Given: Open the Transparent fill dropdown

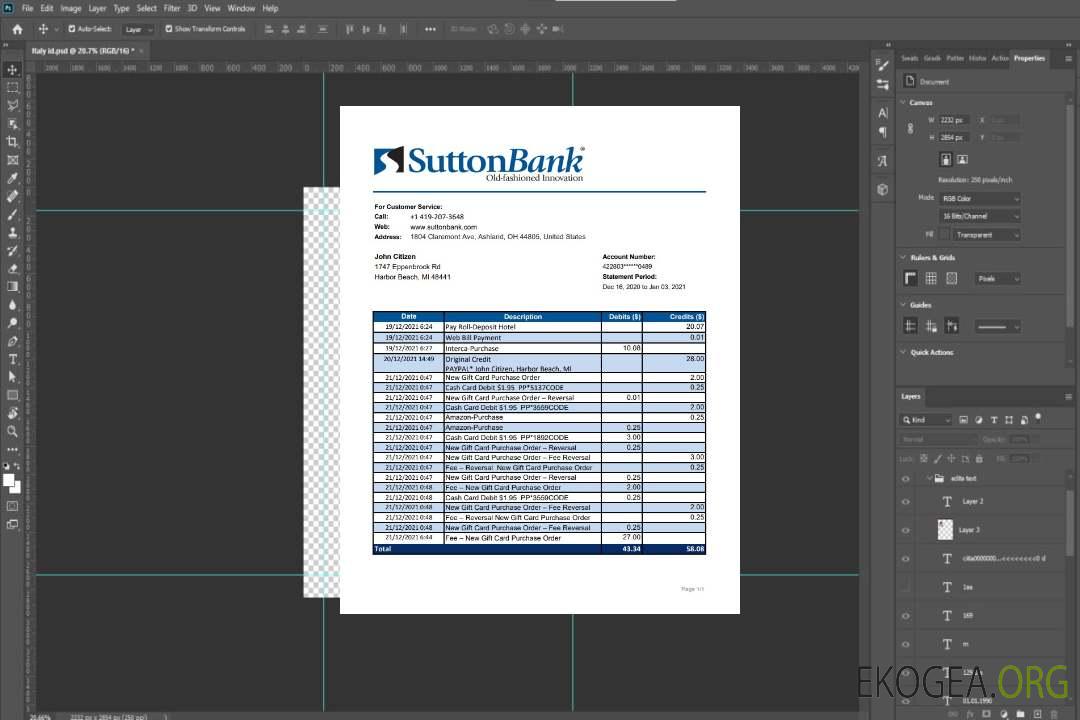Looking at the screenshot, I should (986, 235).
